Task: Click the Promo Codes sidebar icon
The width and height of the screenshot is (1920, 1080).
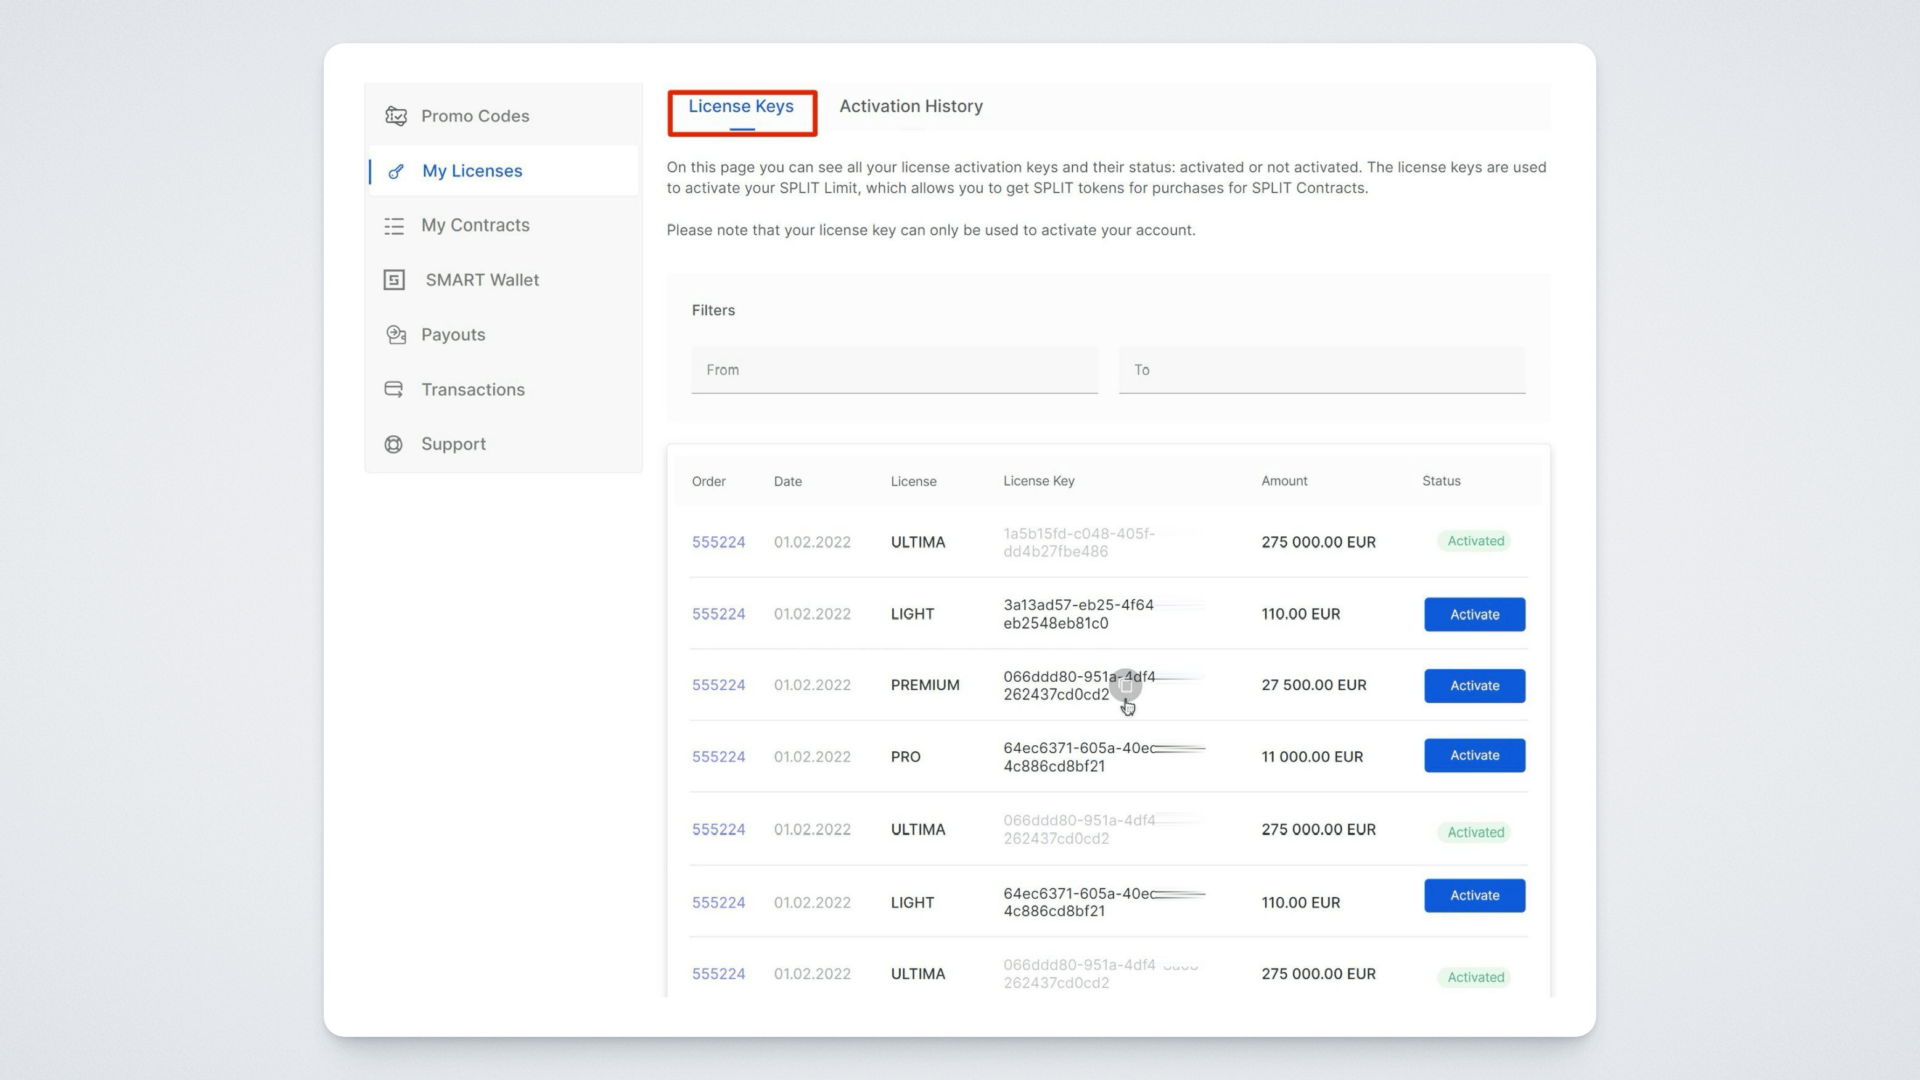Action: pyautogui.click(x=396, y=116)
